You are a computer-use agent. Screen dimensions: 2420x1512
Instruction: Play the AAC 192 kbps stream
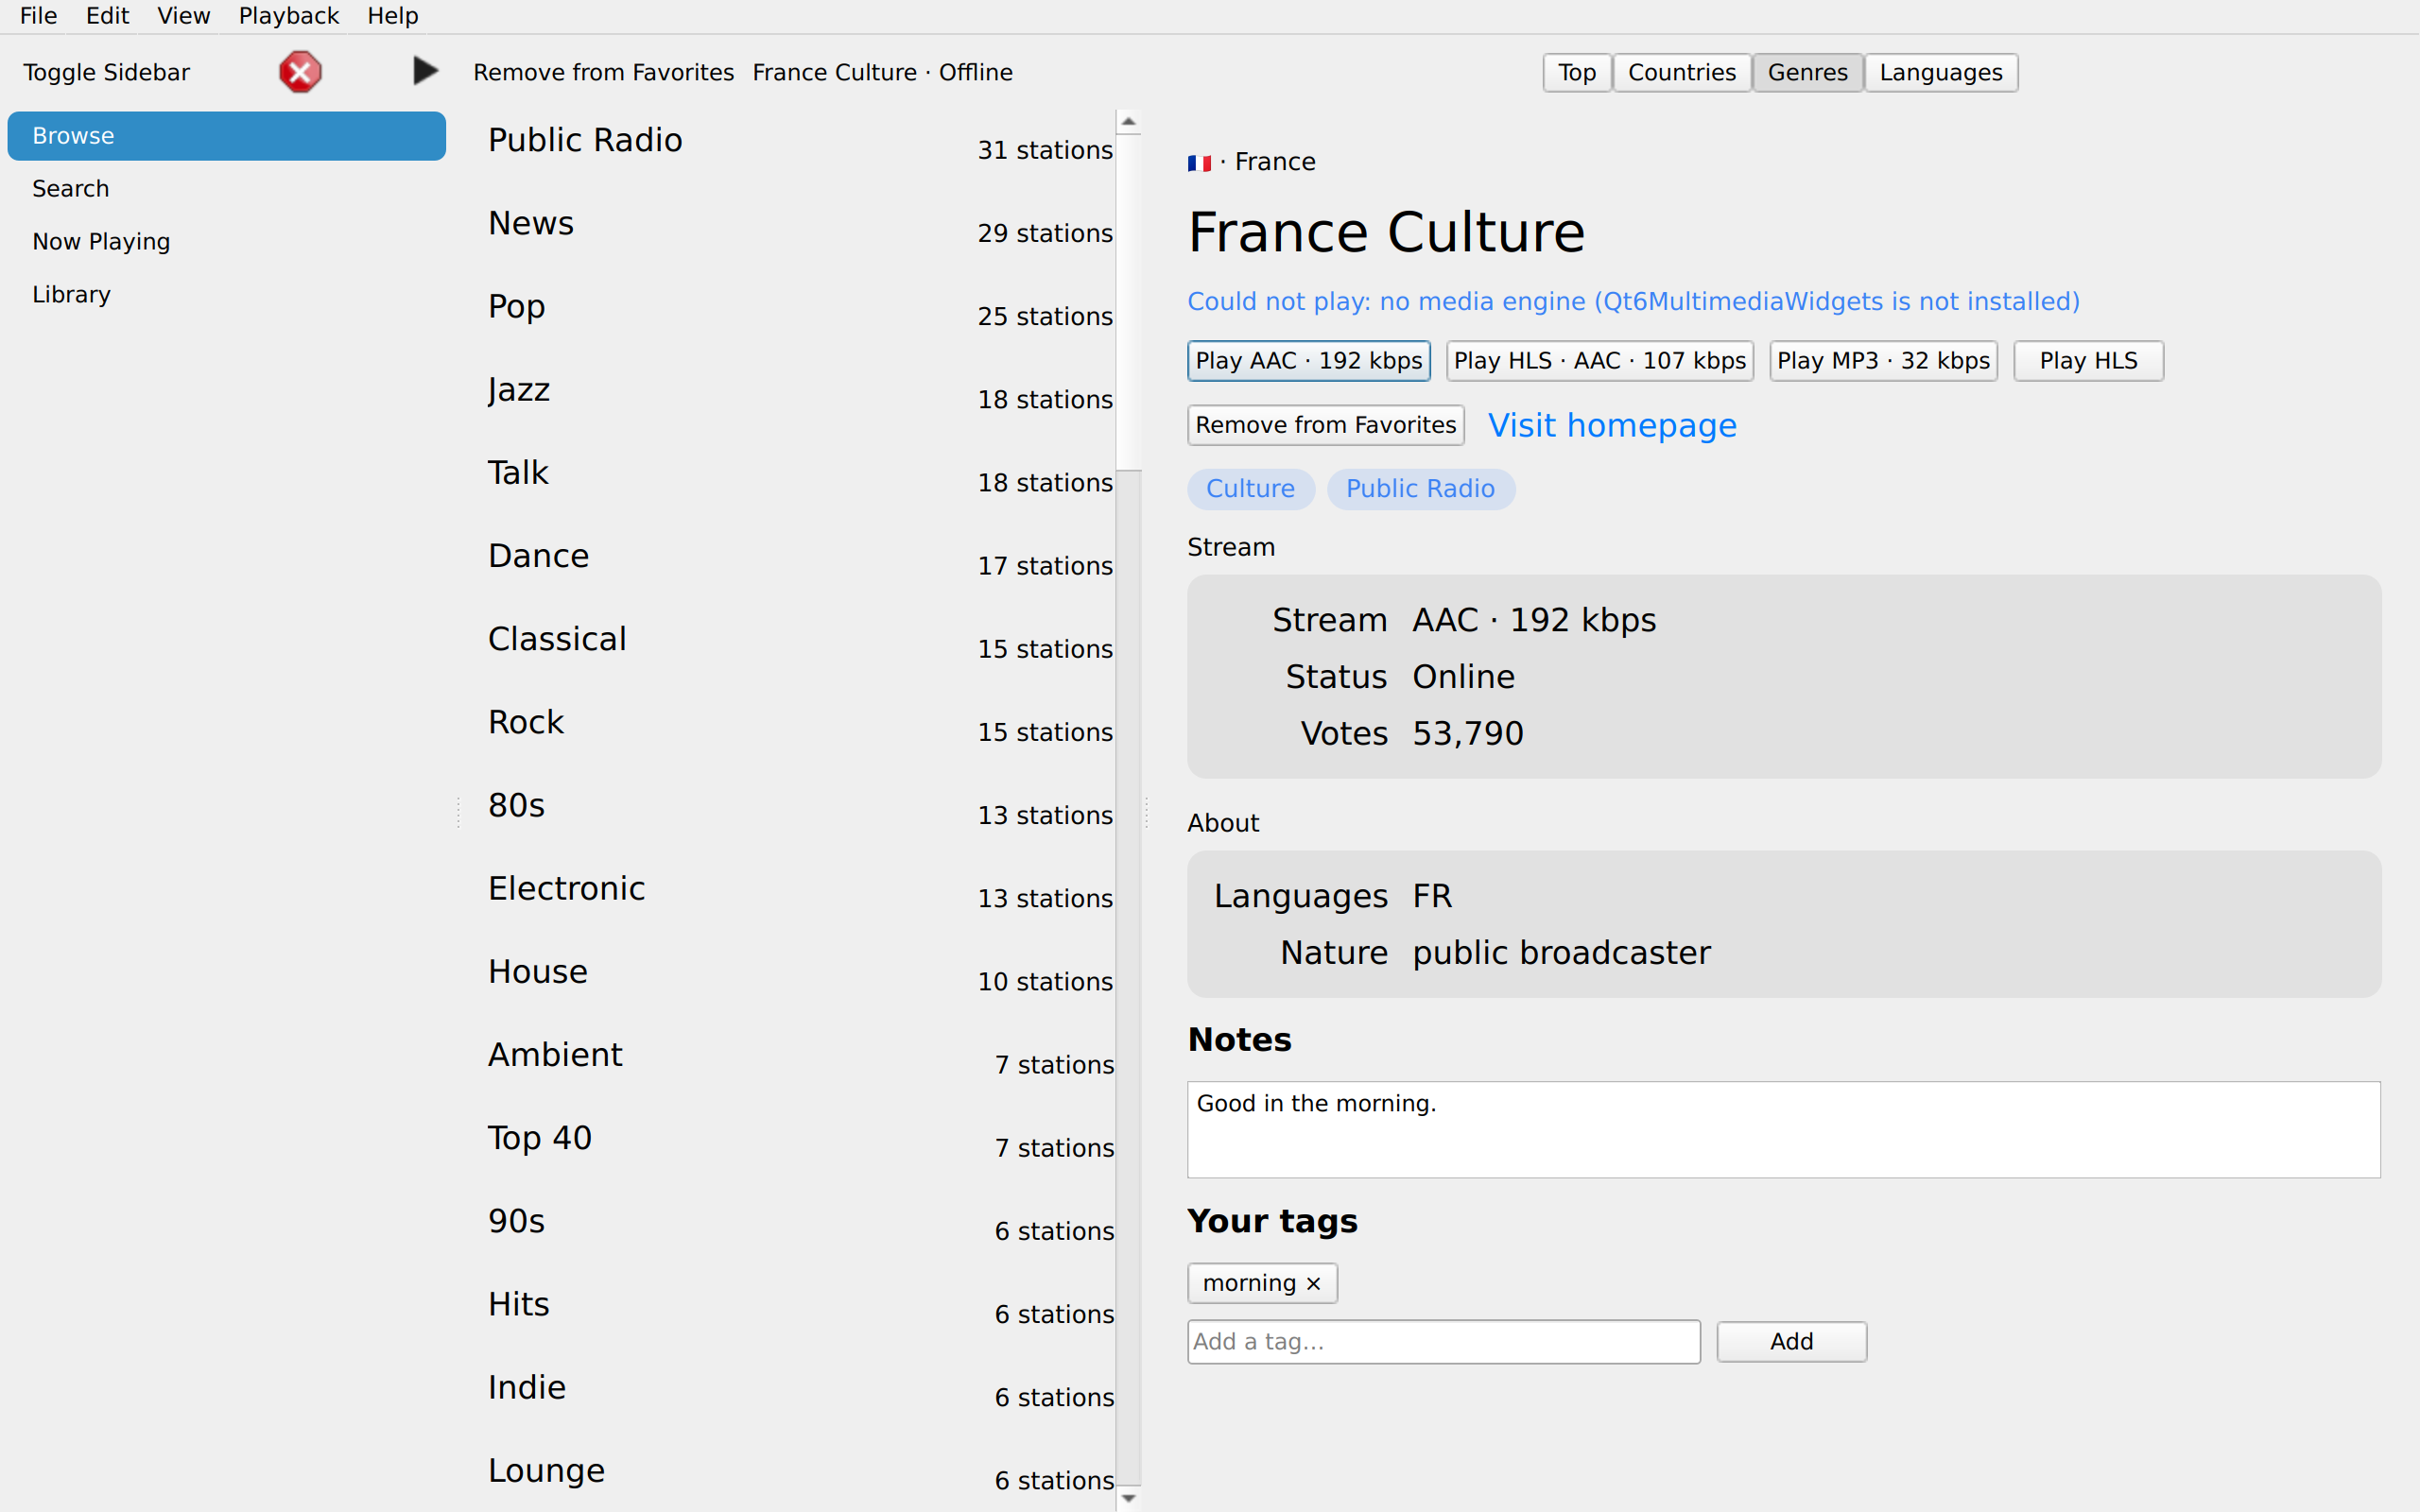[x=1309, y=361]
